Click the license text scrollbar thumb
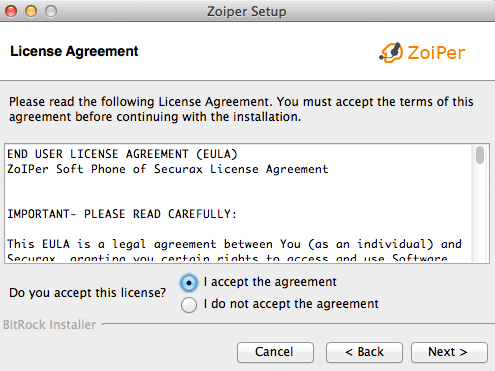The image size is (495, 371). 480,155
